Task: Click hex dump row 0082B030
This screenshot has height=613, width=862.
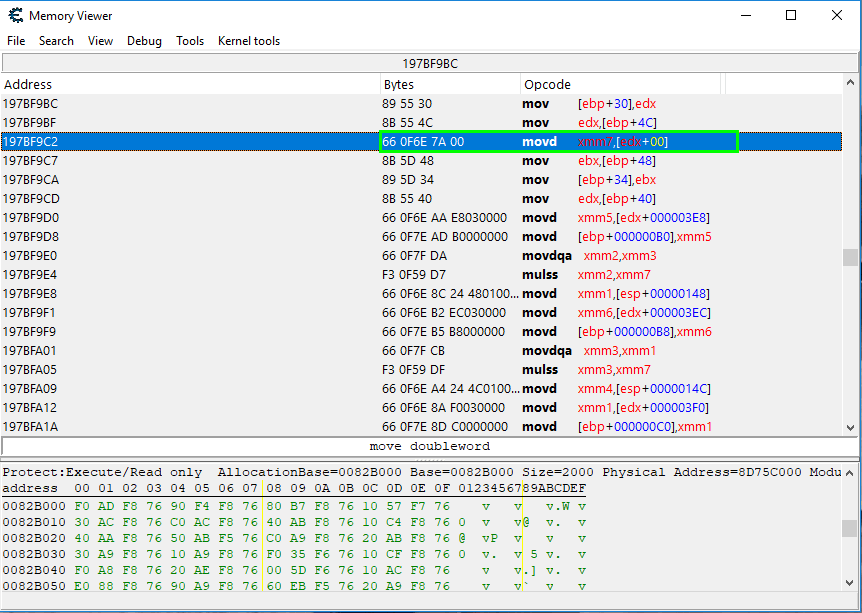Action: 295,554
